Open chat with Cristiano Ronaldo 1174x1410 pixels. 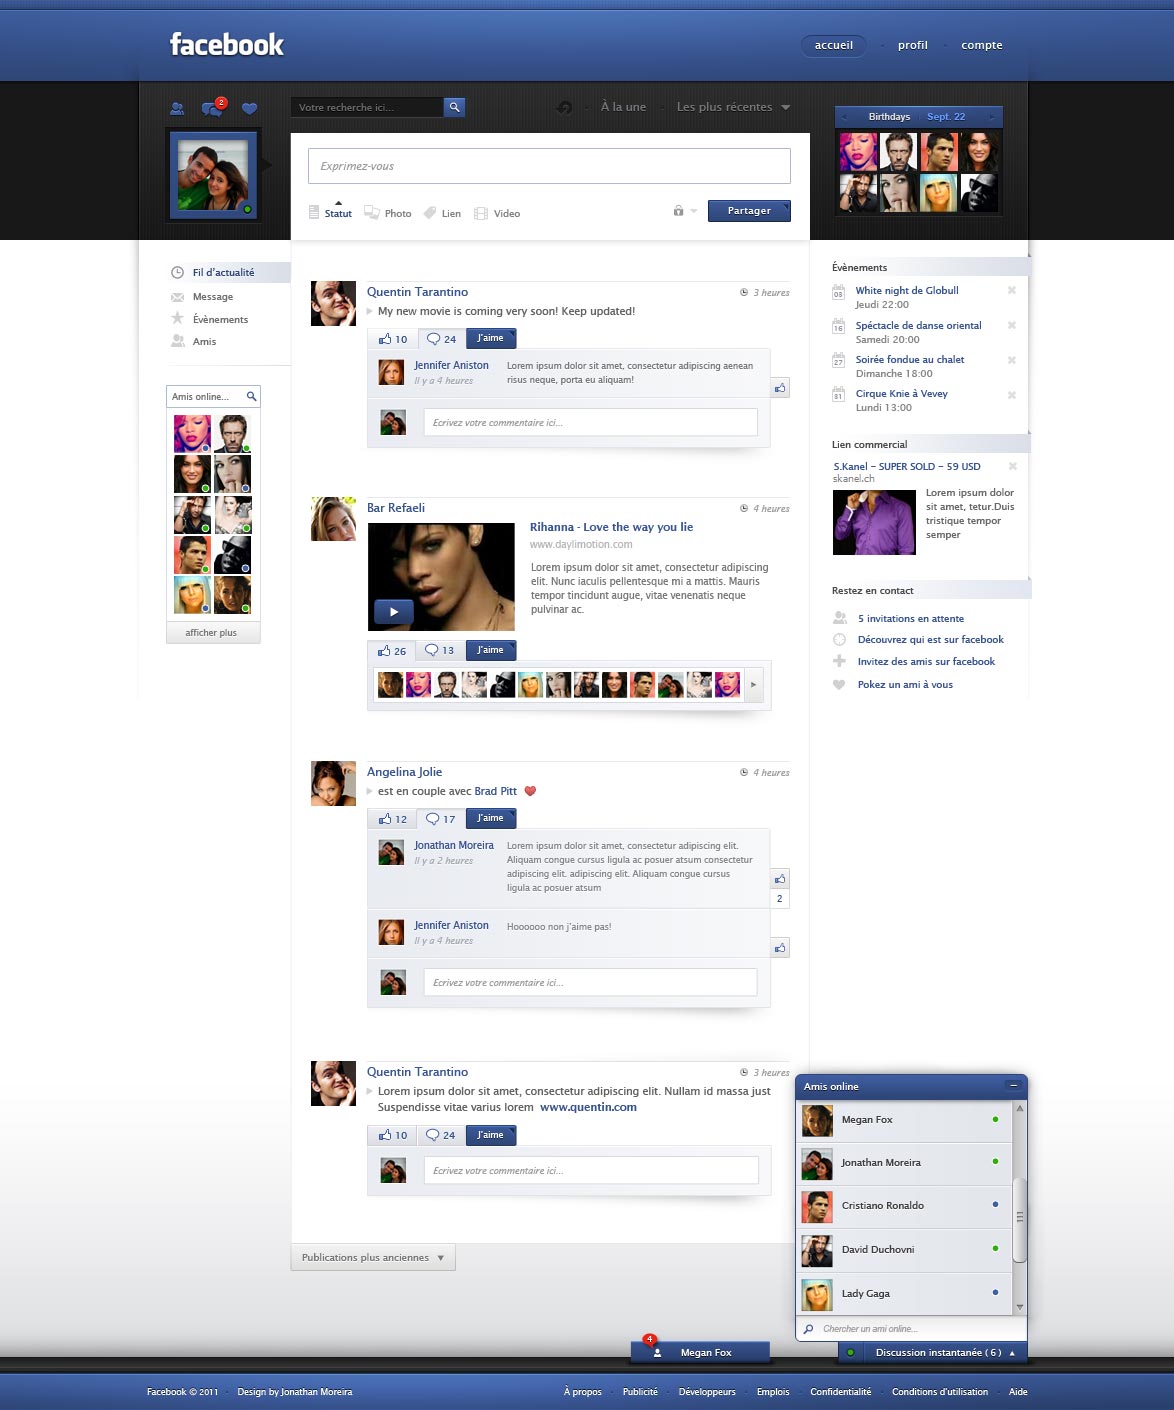pos(905,1206)
